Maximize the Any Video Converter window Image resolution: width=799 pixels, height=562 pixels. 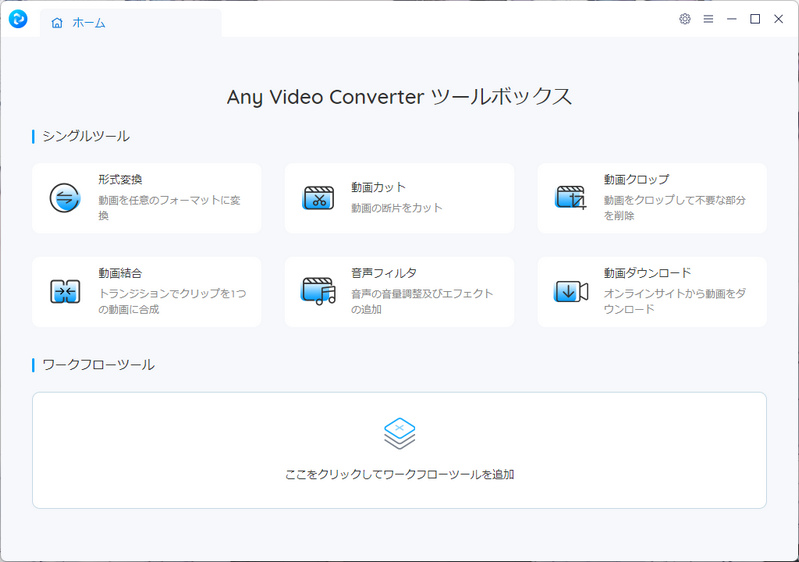click(x=755, y=19)
